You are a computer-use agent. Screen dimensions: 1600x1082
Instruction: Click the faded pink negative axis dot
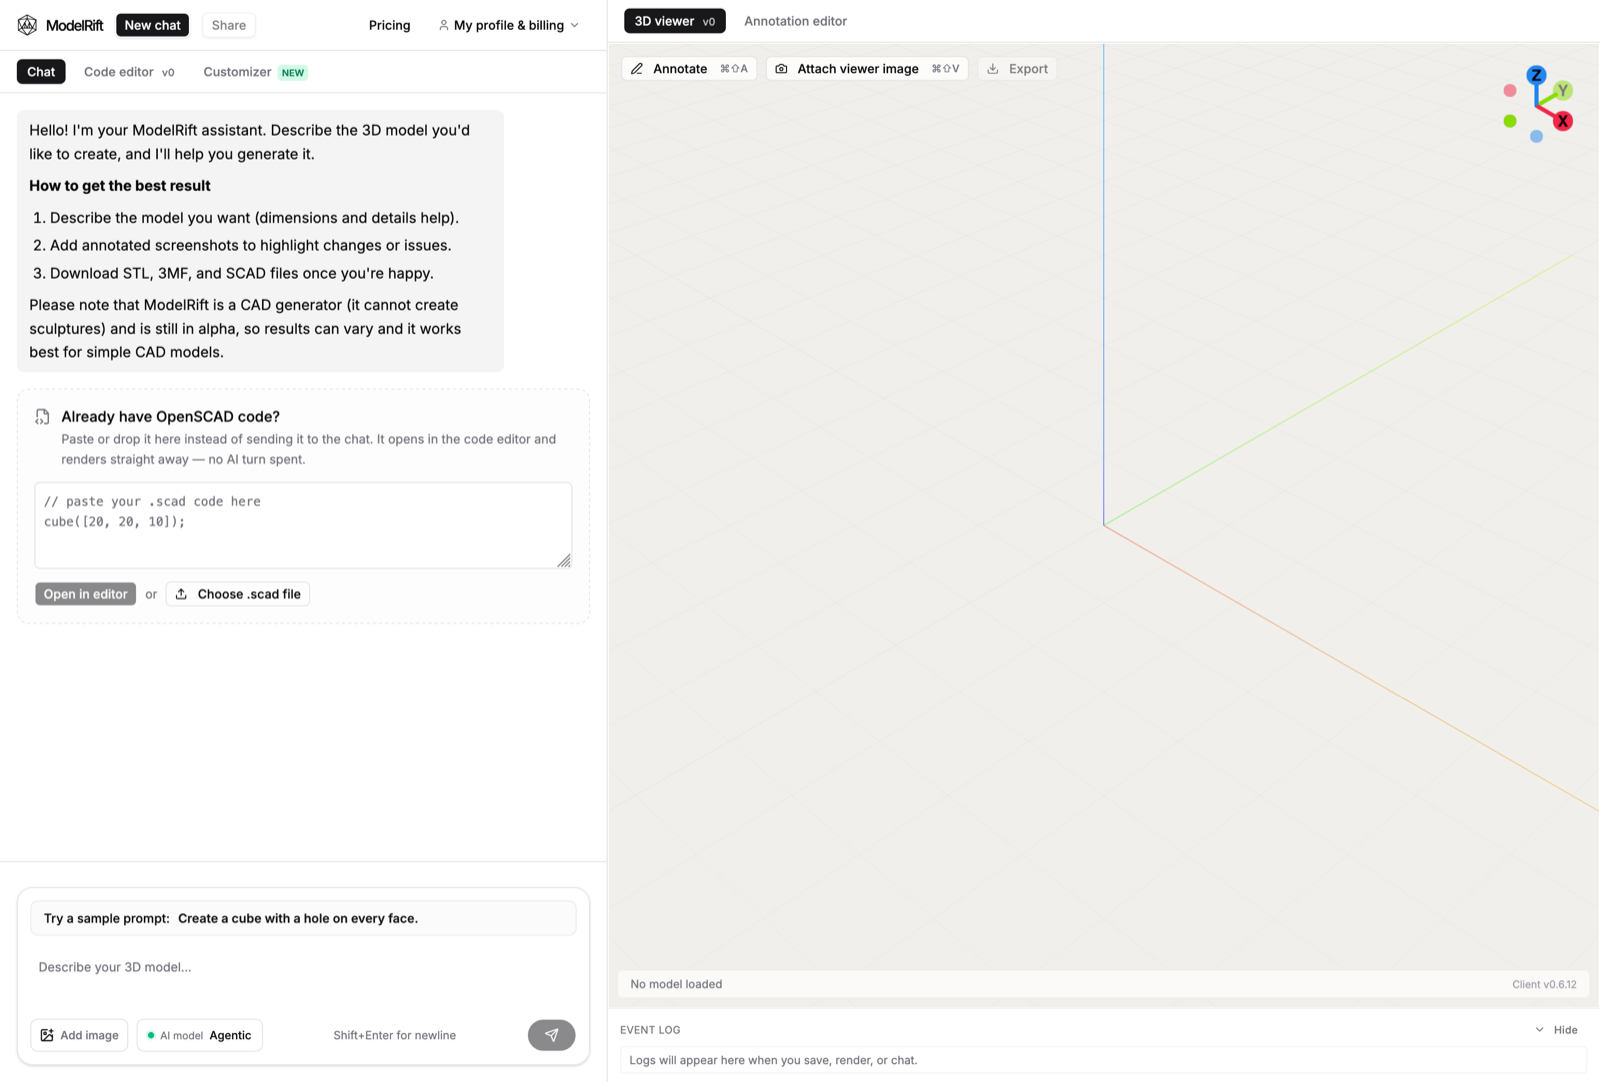click(1510, 91)
